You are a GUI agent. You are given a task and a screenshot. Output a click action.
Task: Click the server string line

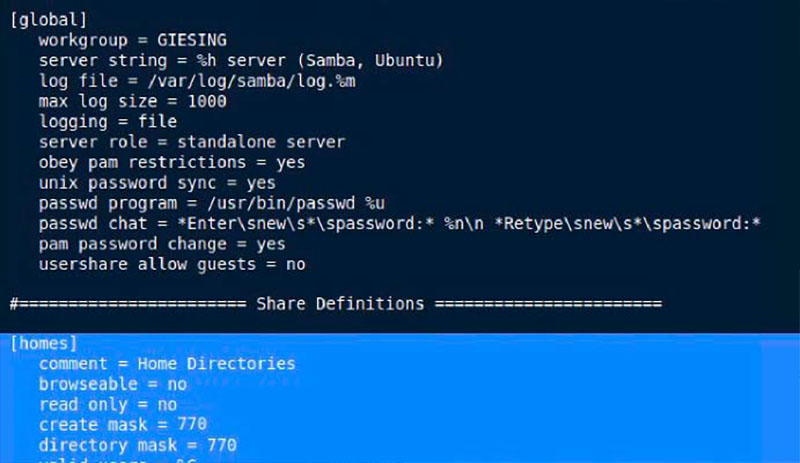241,61
